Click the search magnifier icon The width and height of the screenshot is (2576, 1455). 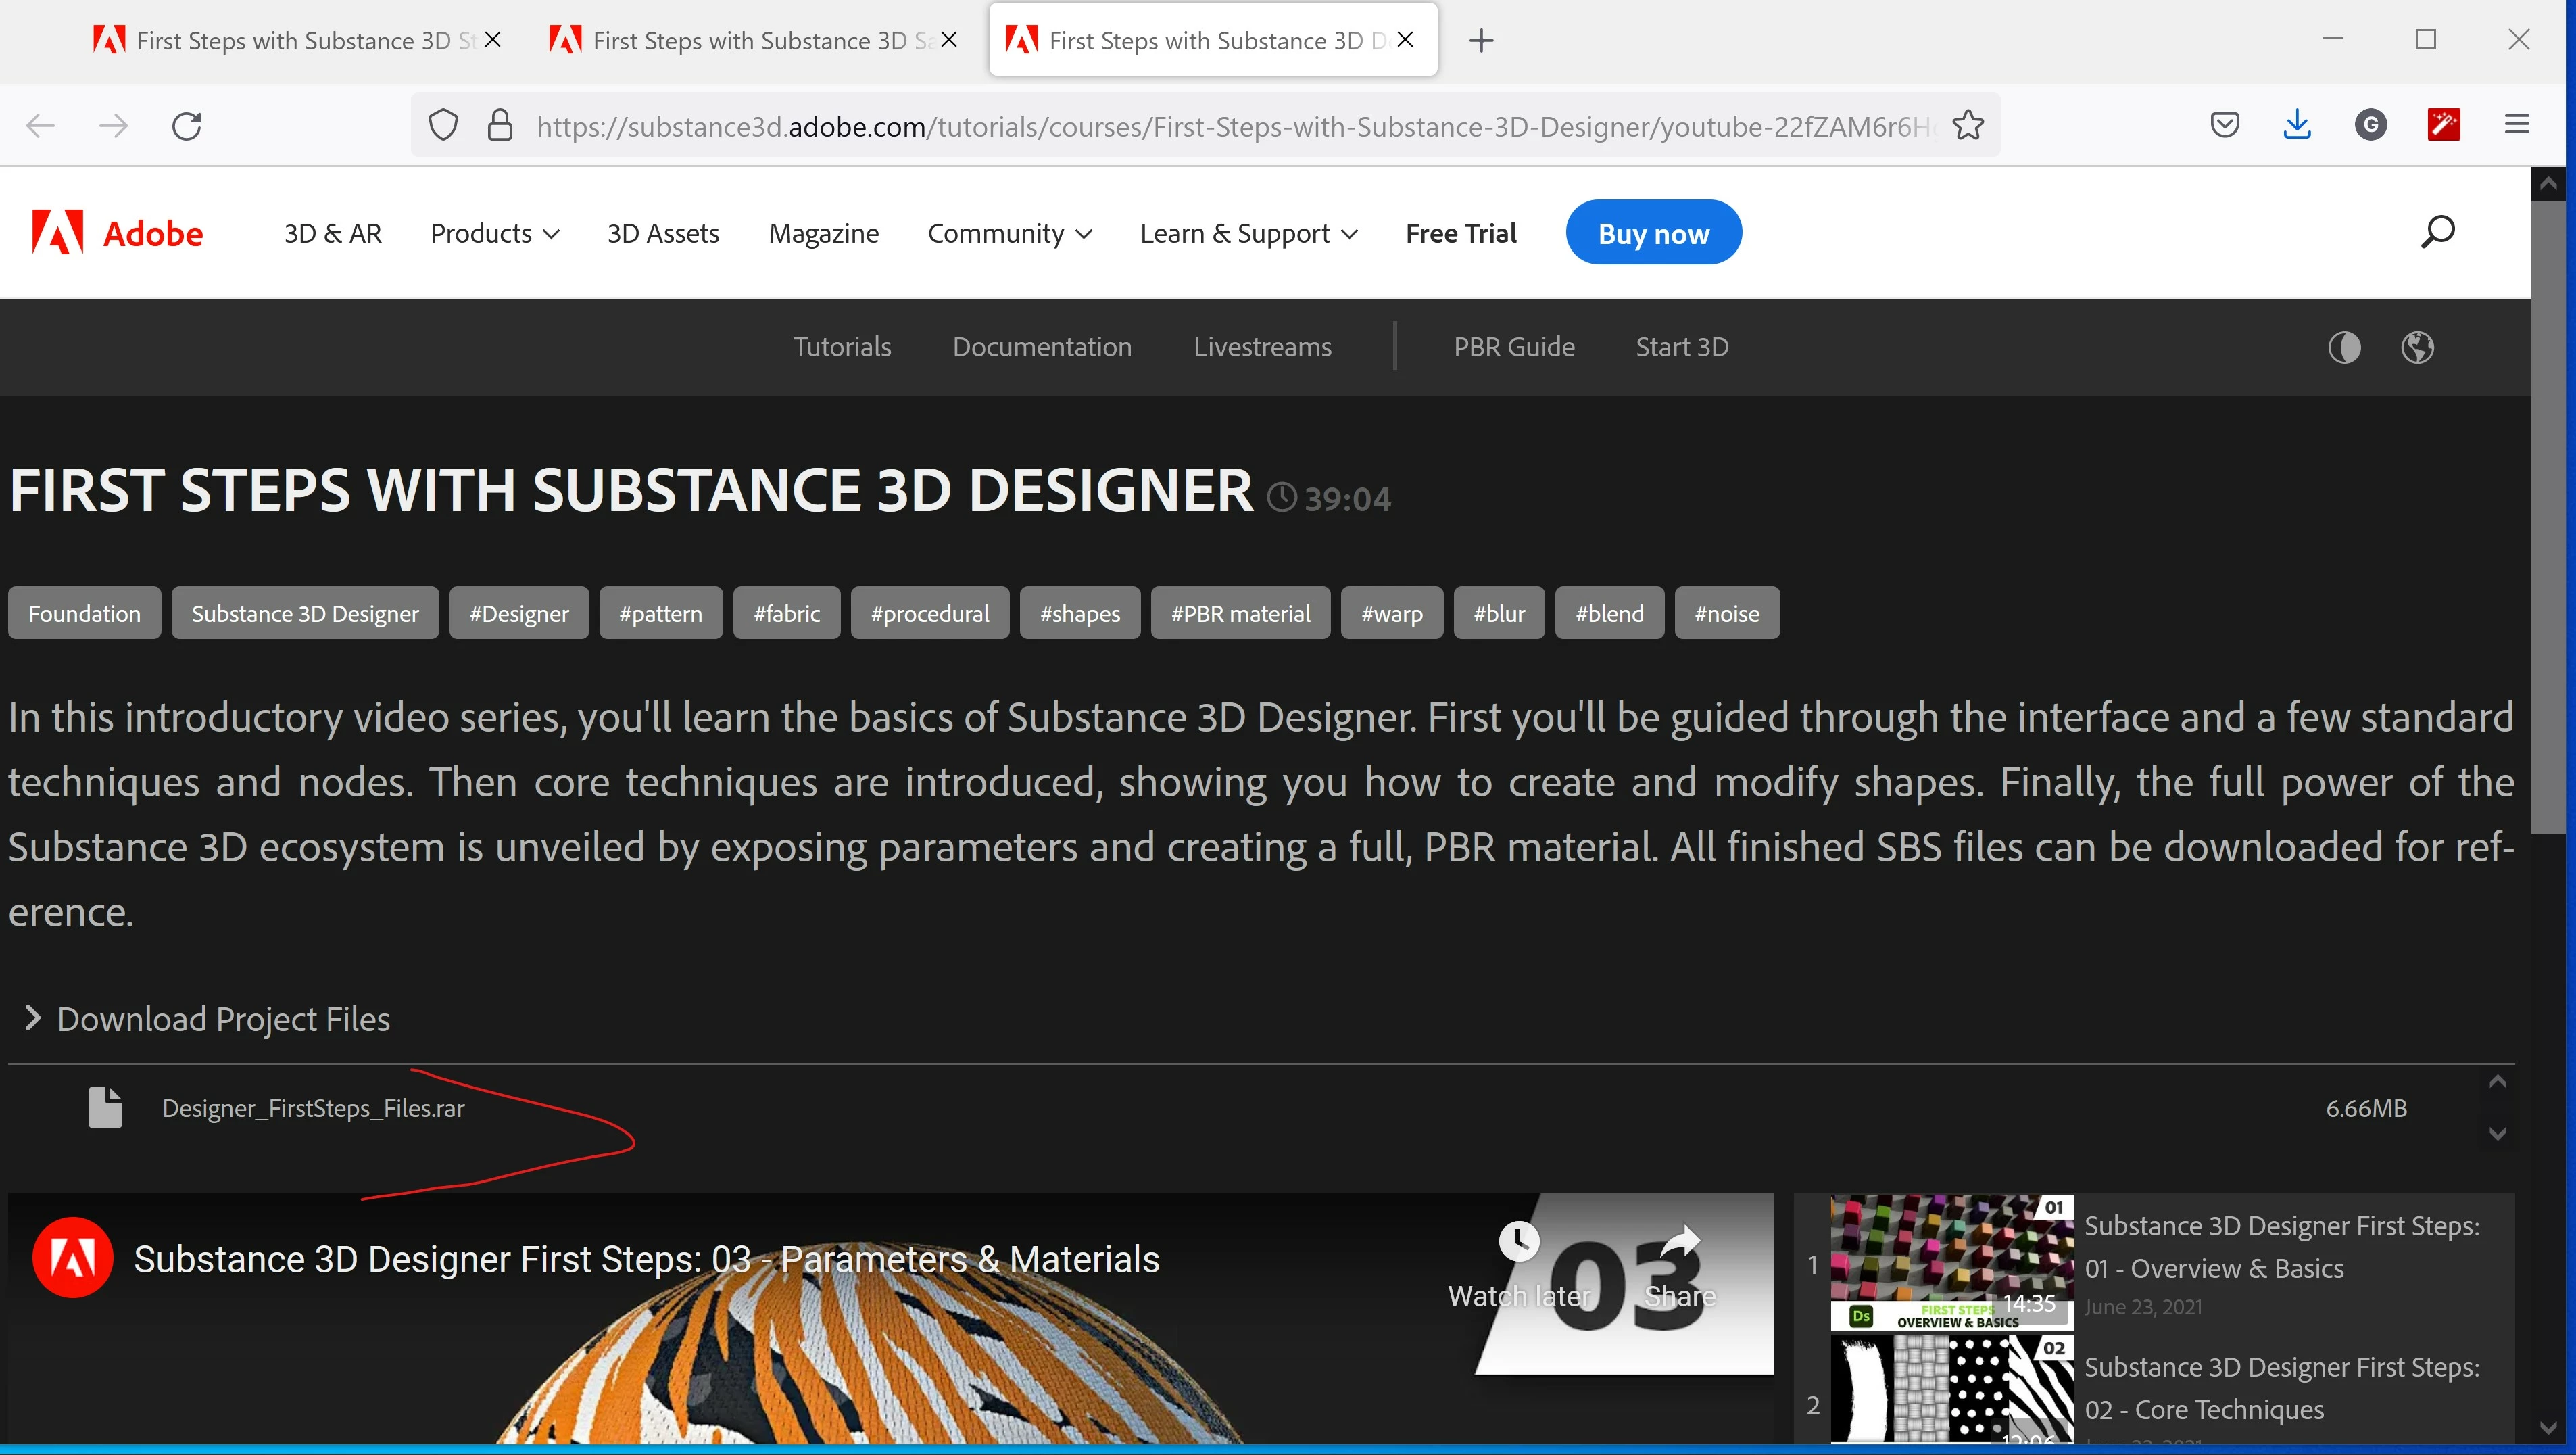[2437, 232]
